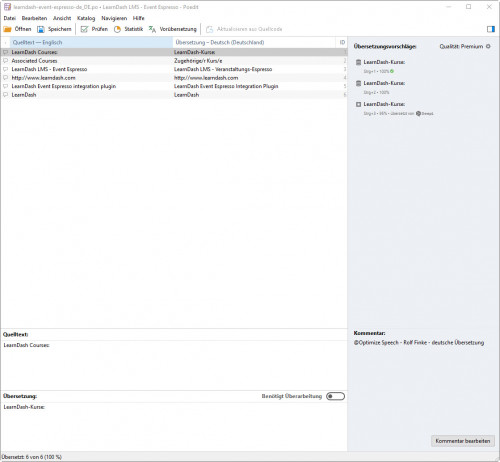This screenshot has width=500, height=462.
Task: Click comment bubble icon of Associated Courses row
Action: pyautogui.click(x=5, y=61)
